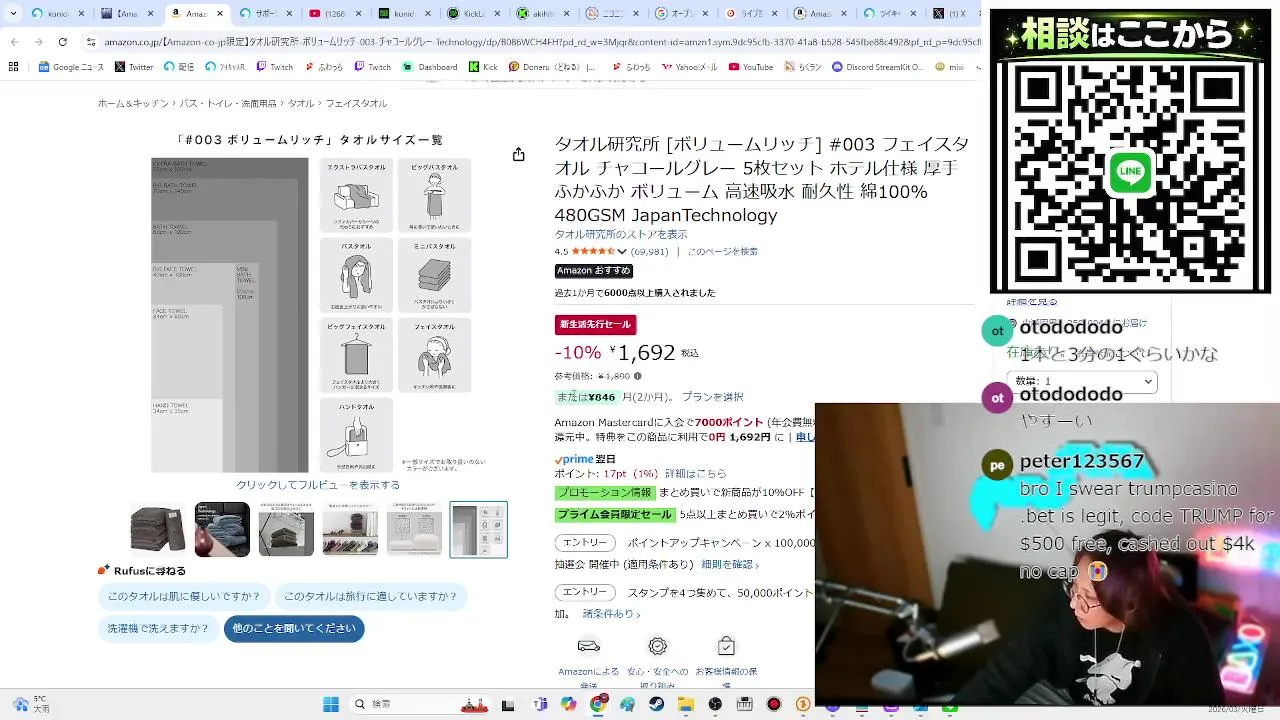Open the 数量 quantity dropdown
Viewport: 1280px width, 720px height.
(x=1081, y=381)
